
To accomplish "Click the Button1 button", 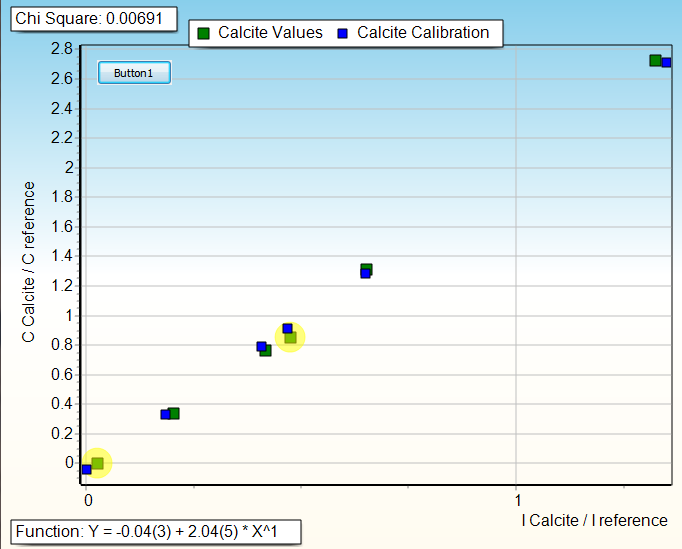I will coord(134,73).
